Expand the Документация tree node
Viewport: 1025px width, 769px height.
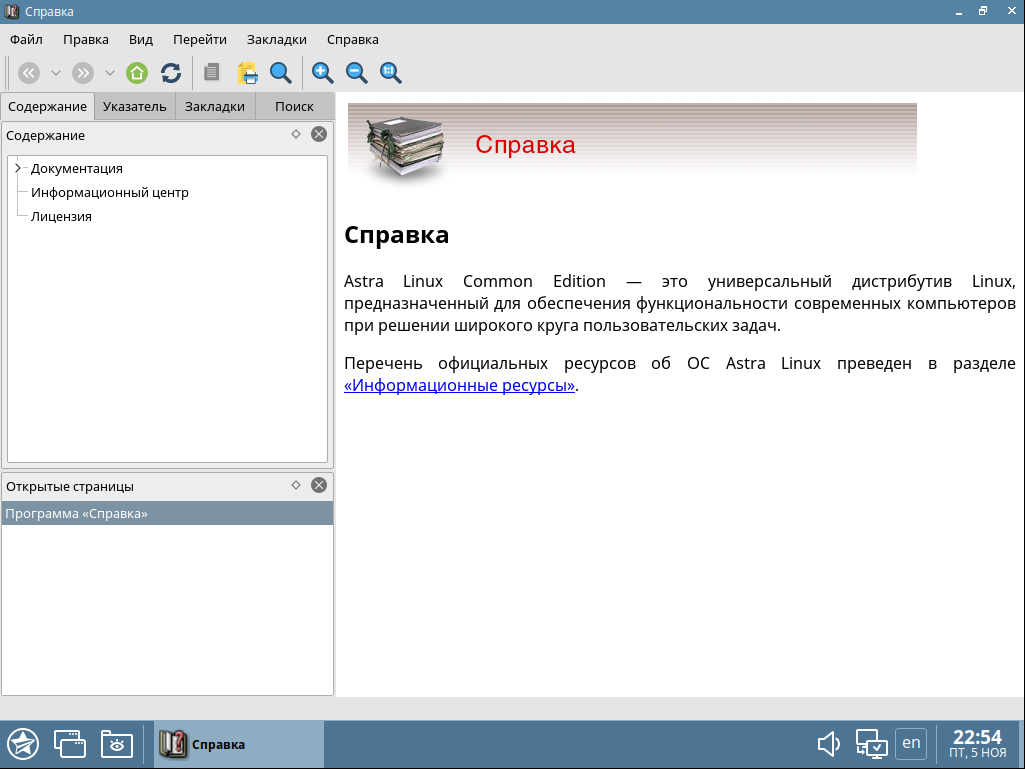point(18,168)
